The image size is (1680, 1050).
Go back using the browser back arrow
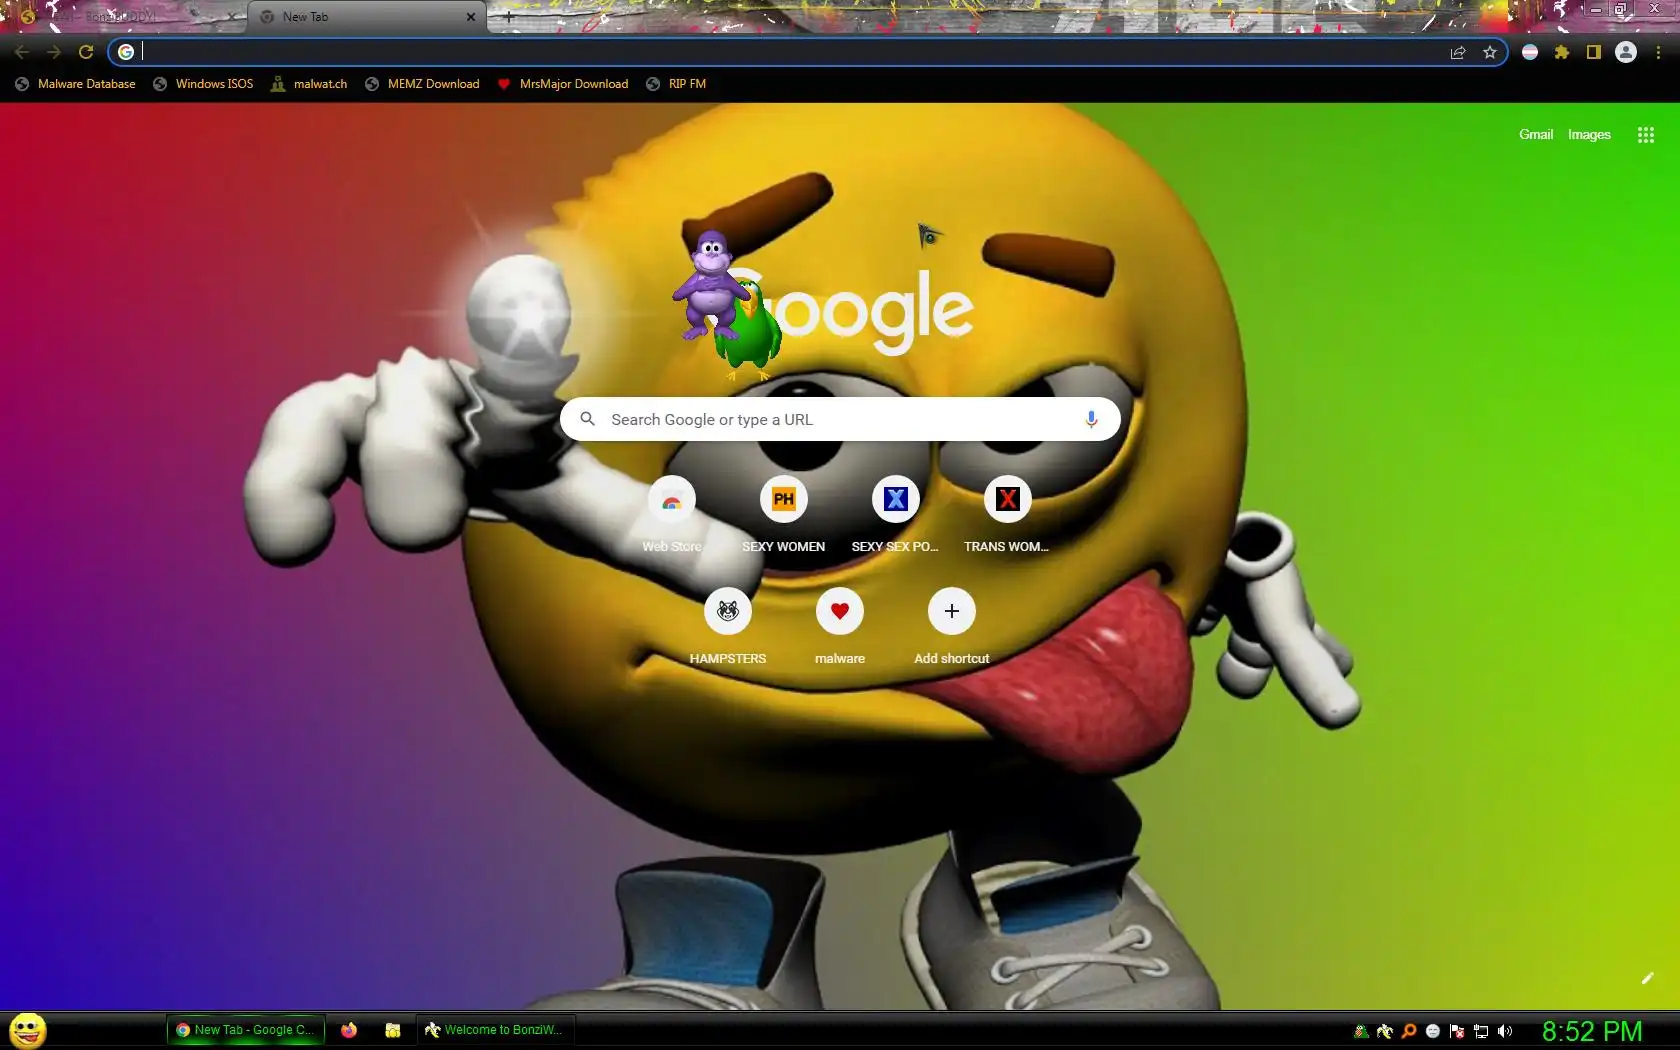(x=22, y=52)
